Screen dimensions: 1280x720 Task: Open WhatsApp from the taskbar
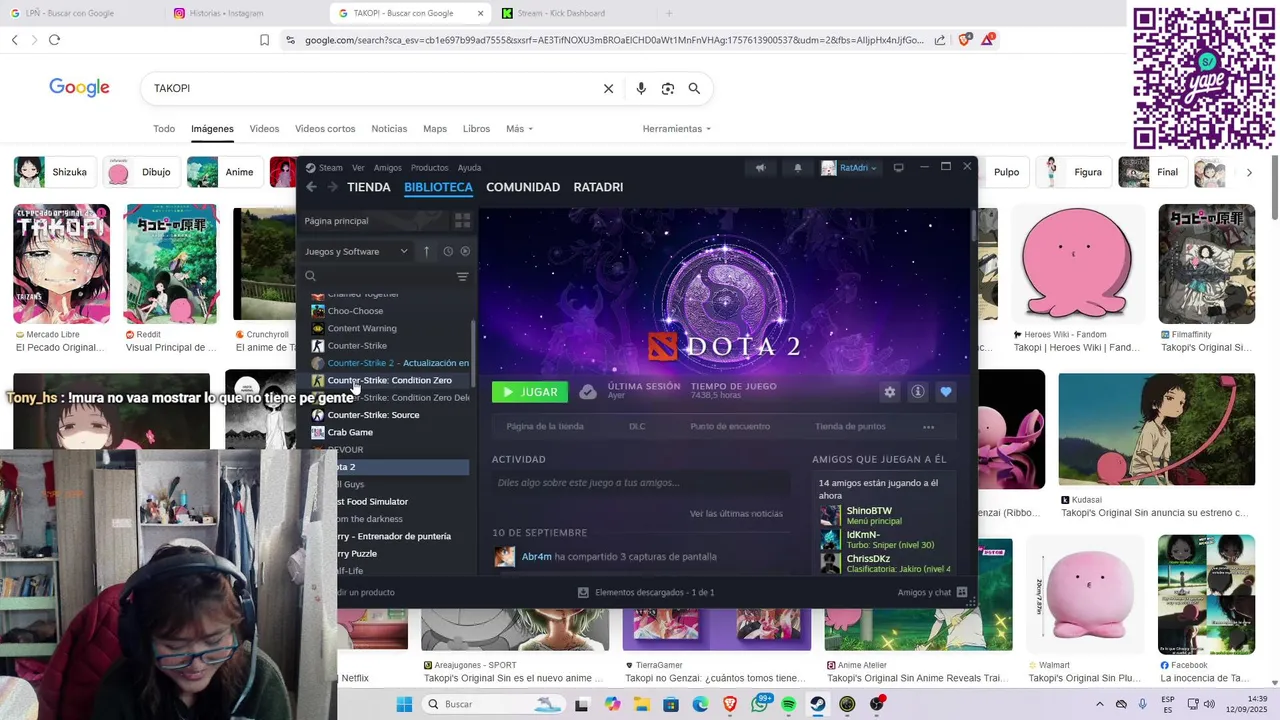click(x=759, y=704)
